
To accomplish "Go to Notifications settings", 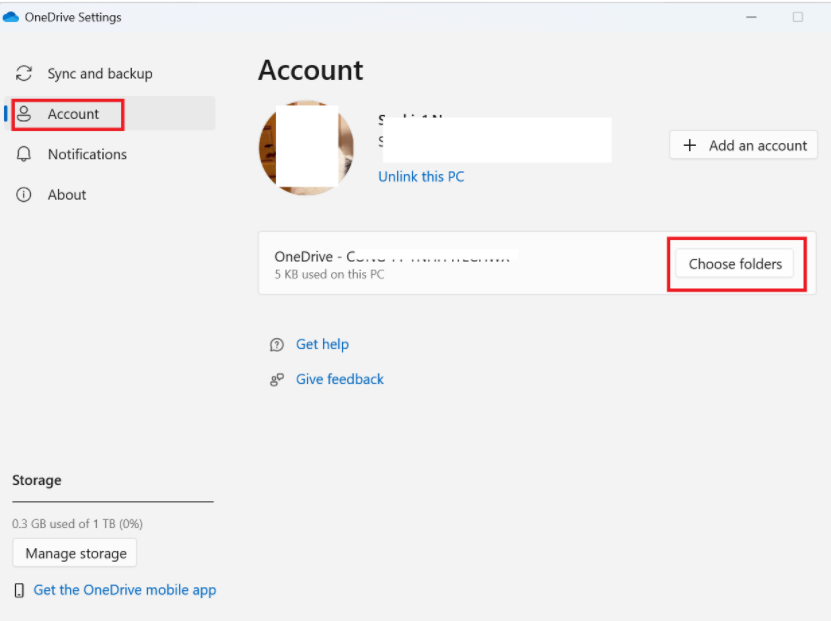I will point(110,154).
